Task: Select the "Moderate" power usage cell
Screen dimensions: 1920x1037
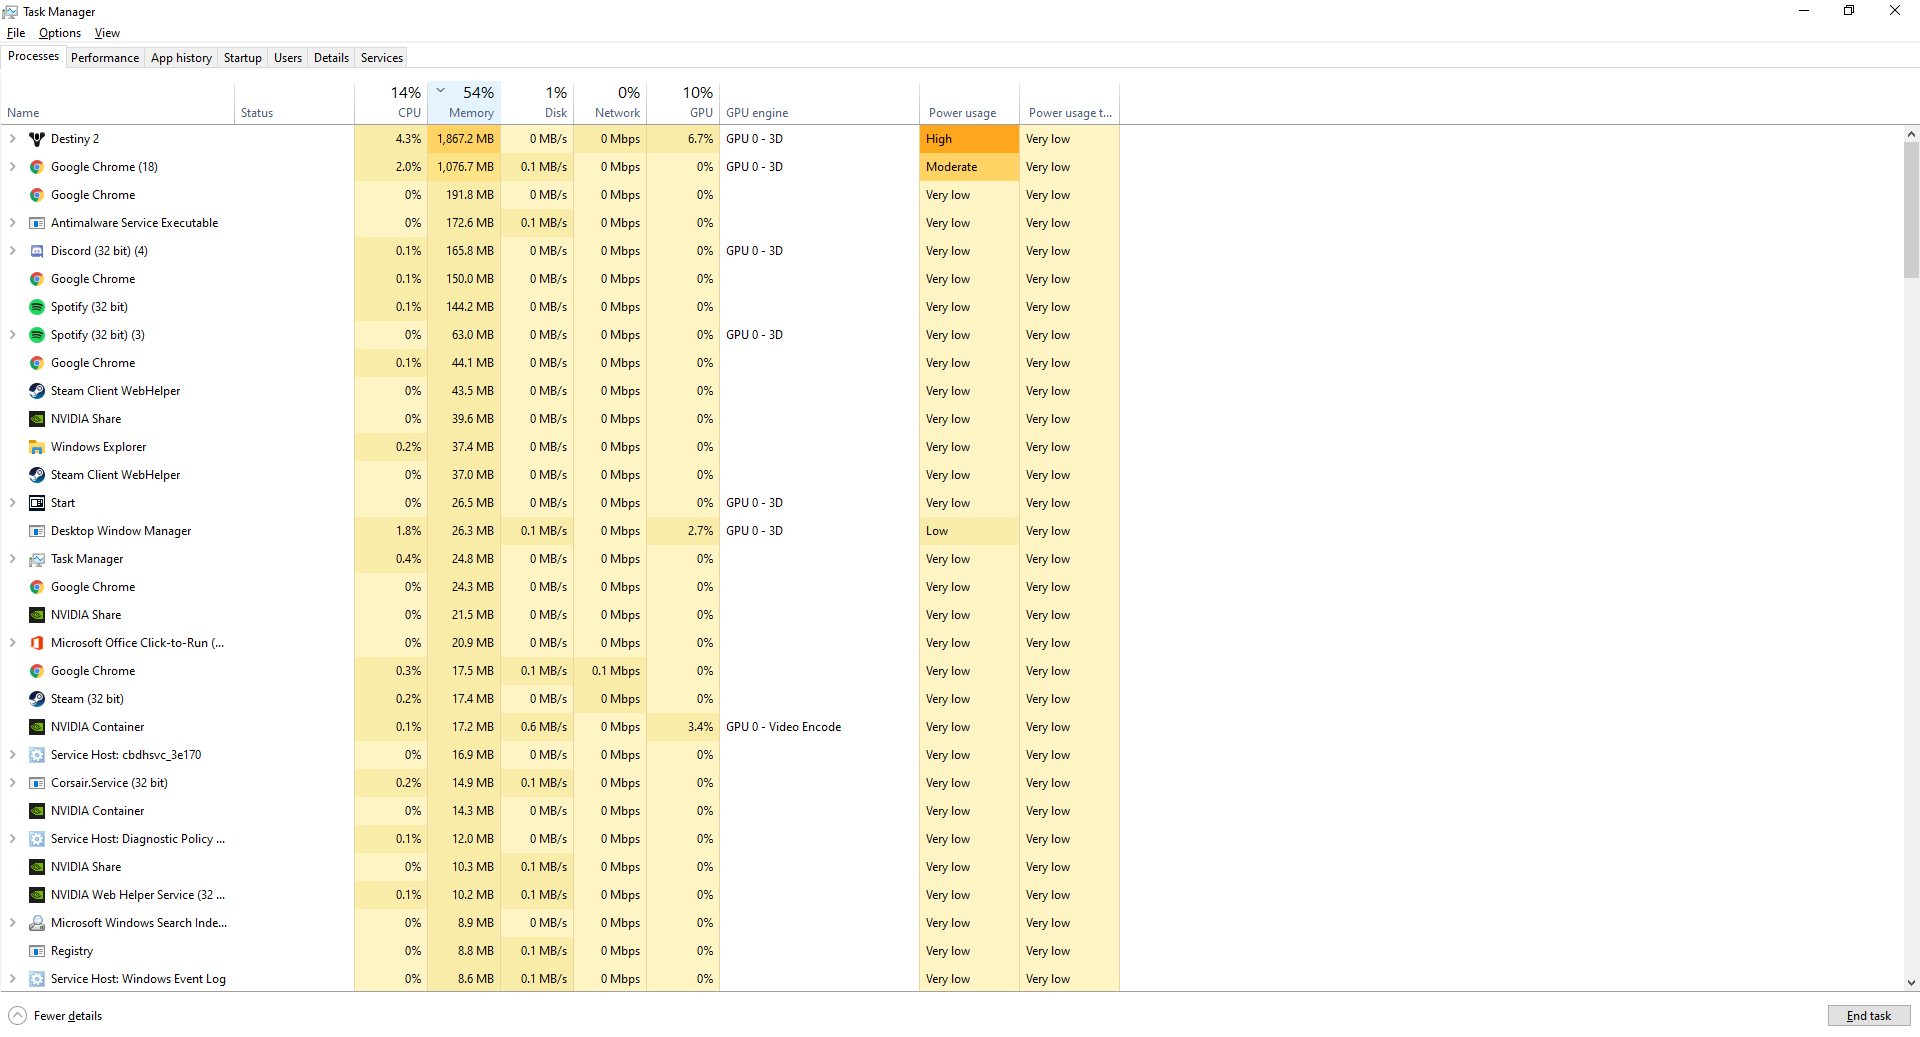Action: pos(969,167)
